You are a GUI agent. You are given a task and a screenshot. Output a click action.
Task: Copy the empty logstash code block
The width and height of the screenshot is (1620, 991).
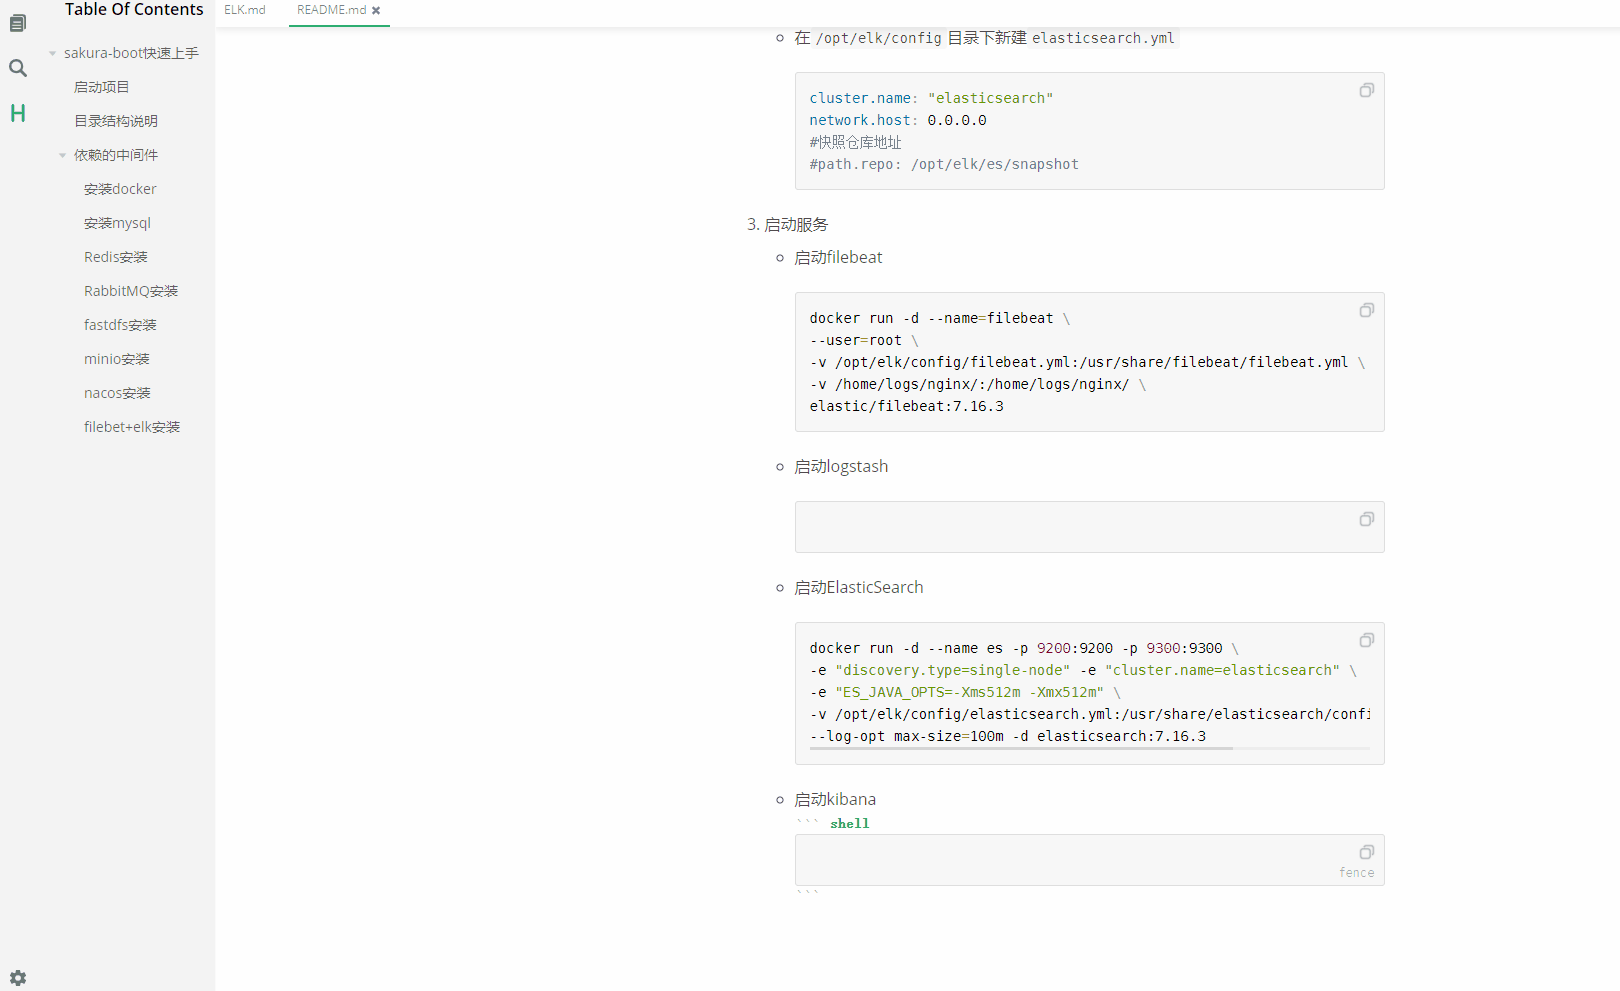(x=1366, y=519)
